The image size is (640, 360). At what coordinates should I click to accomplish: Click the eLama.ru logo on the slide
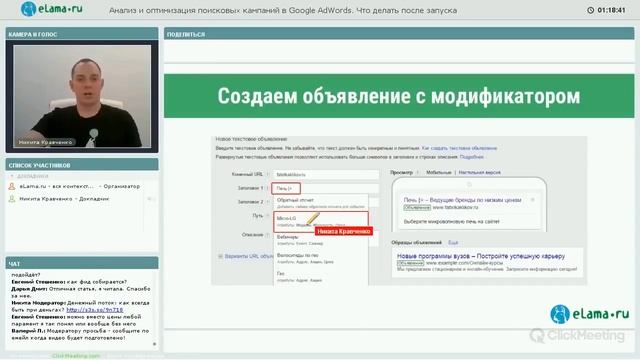pyautogui.click(x=590, y=314)
